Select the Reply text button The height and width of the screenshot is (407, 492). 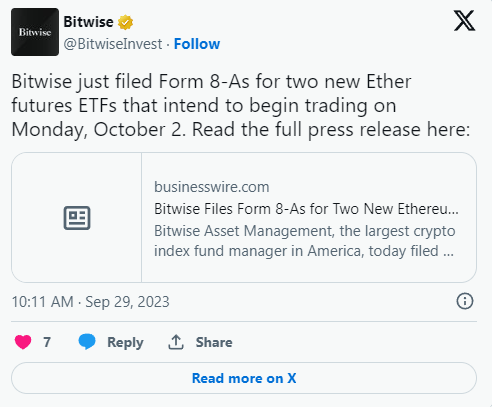point(125,342)
